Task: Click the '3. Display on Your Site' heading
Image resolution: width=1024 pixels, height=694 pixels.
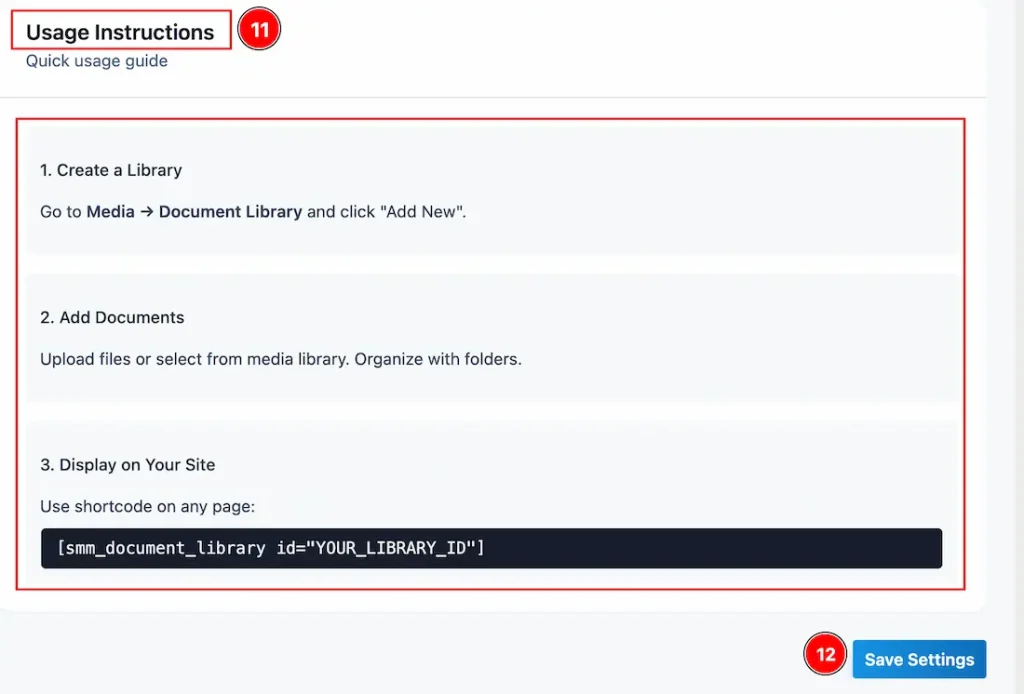Action: click(127, 465)
